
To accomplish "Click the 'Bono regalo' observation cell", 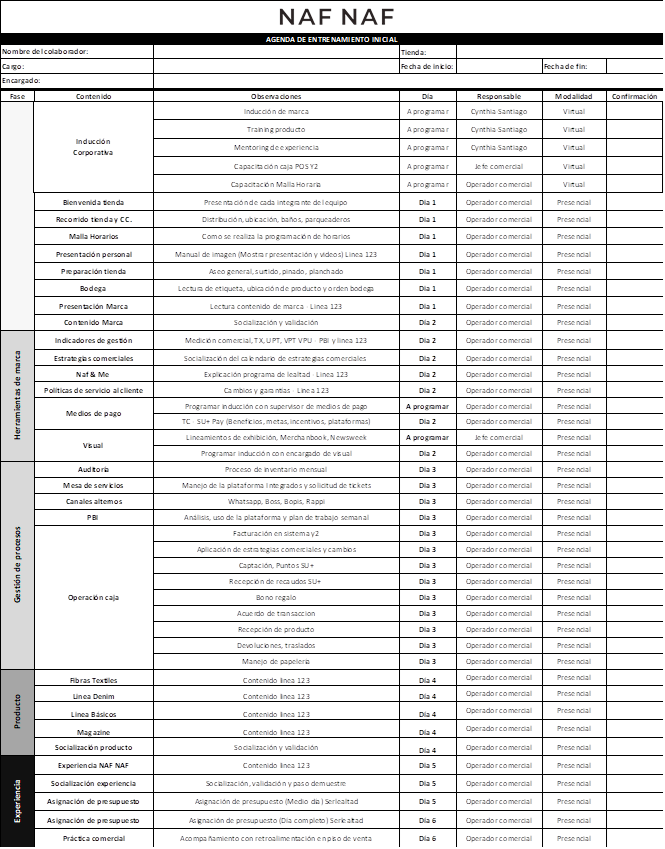I will pyautogui.click(x=276, y=598).
